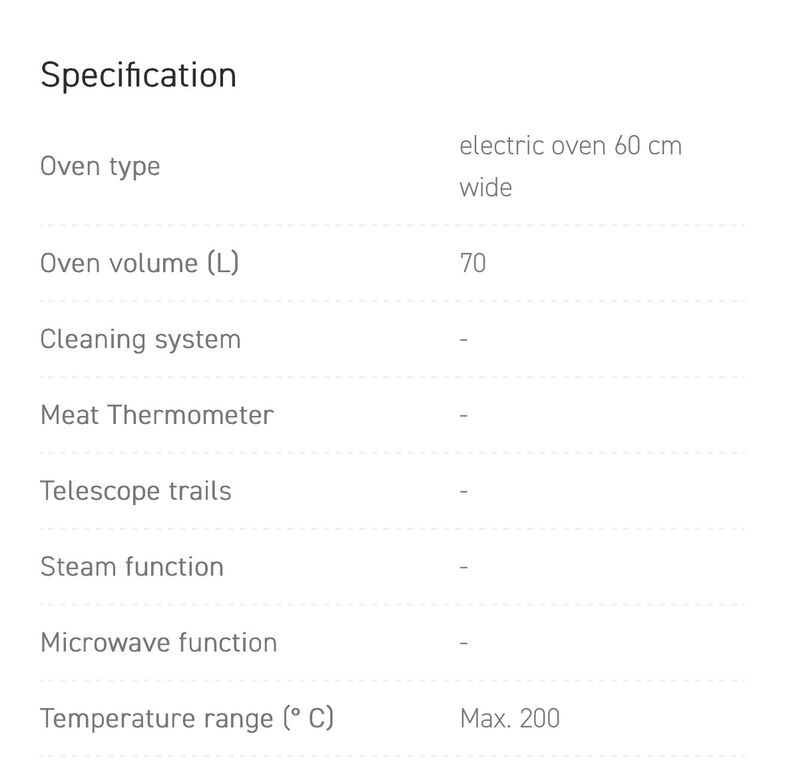Click the Max. 200 temperature value
The height and width of the screenshot is (768, 785).
(510, 719)
